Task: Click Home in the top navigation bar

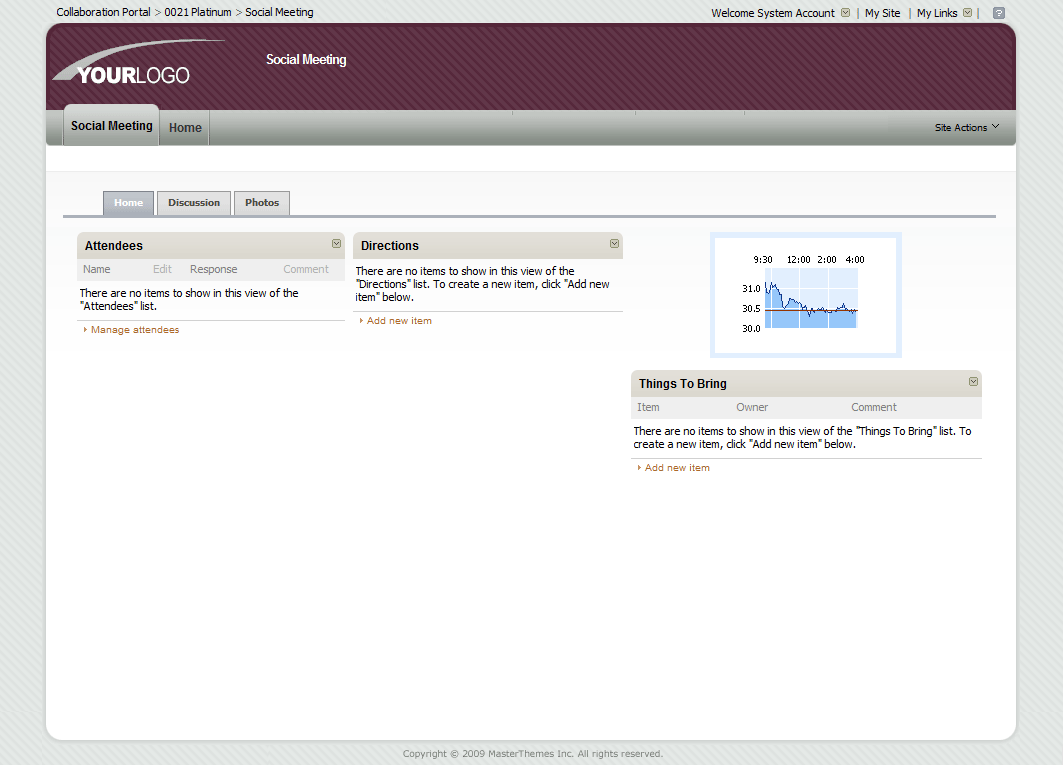Action: click(185, 128)
